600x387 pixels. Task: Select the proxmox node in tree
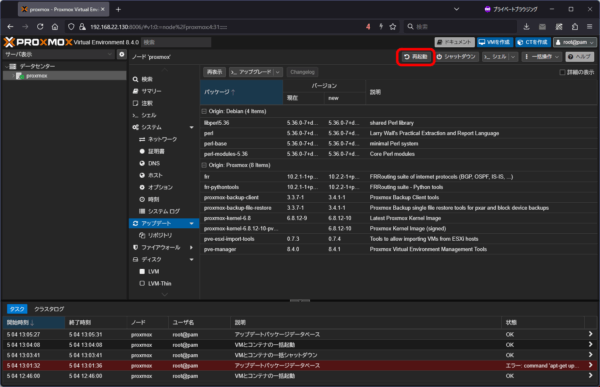click(37, 76)
